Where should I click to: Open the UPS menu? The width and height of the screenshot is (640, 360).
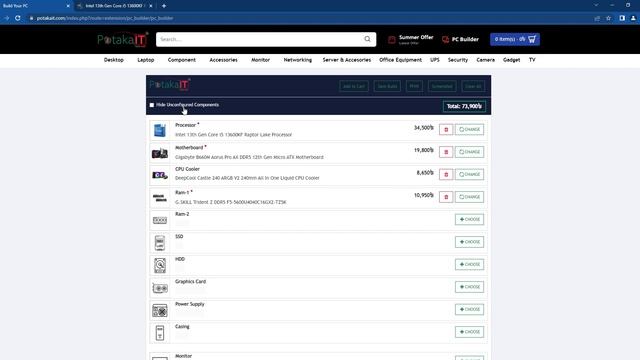click(435, 60)
